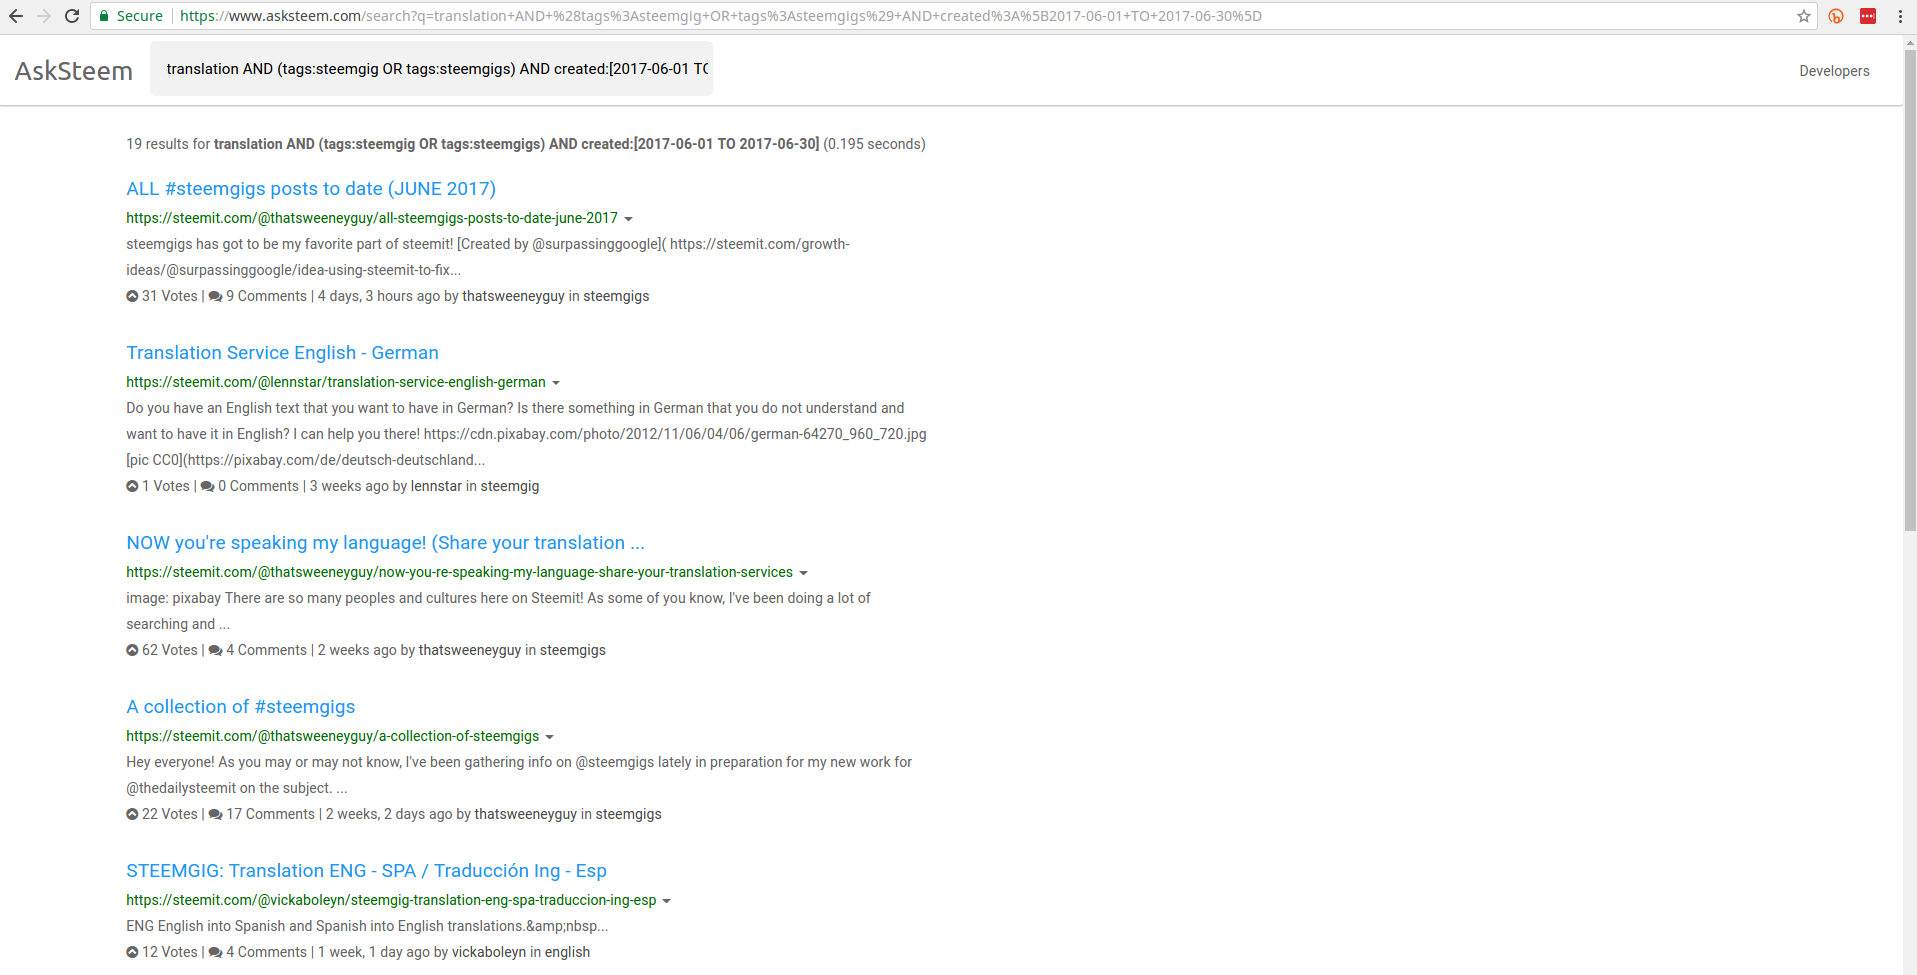Click the @vickaboleyn steemgig-translation green URL
Screen dimensions: 1917x975
(391, 900)
